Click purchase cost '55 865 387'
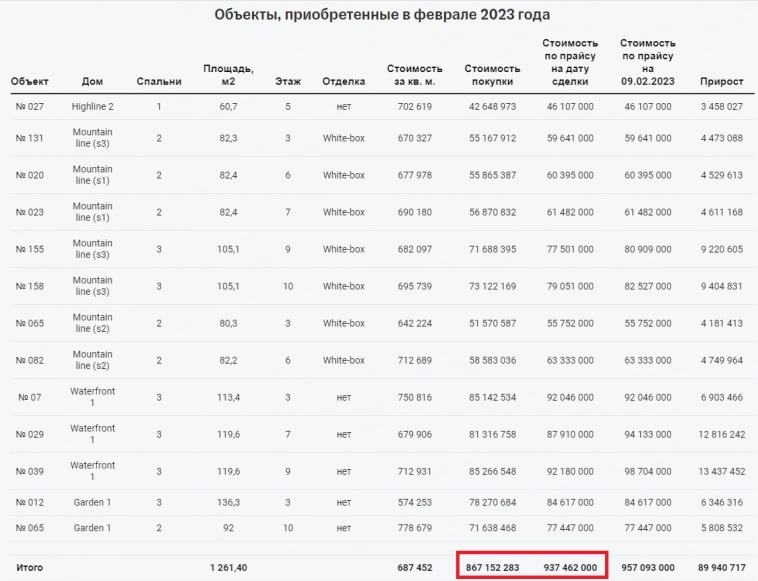758x581 pixels. point(492,175)
